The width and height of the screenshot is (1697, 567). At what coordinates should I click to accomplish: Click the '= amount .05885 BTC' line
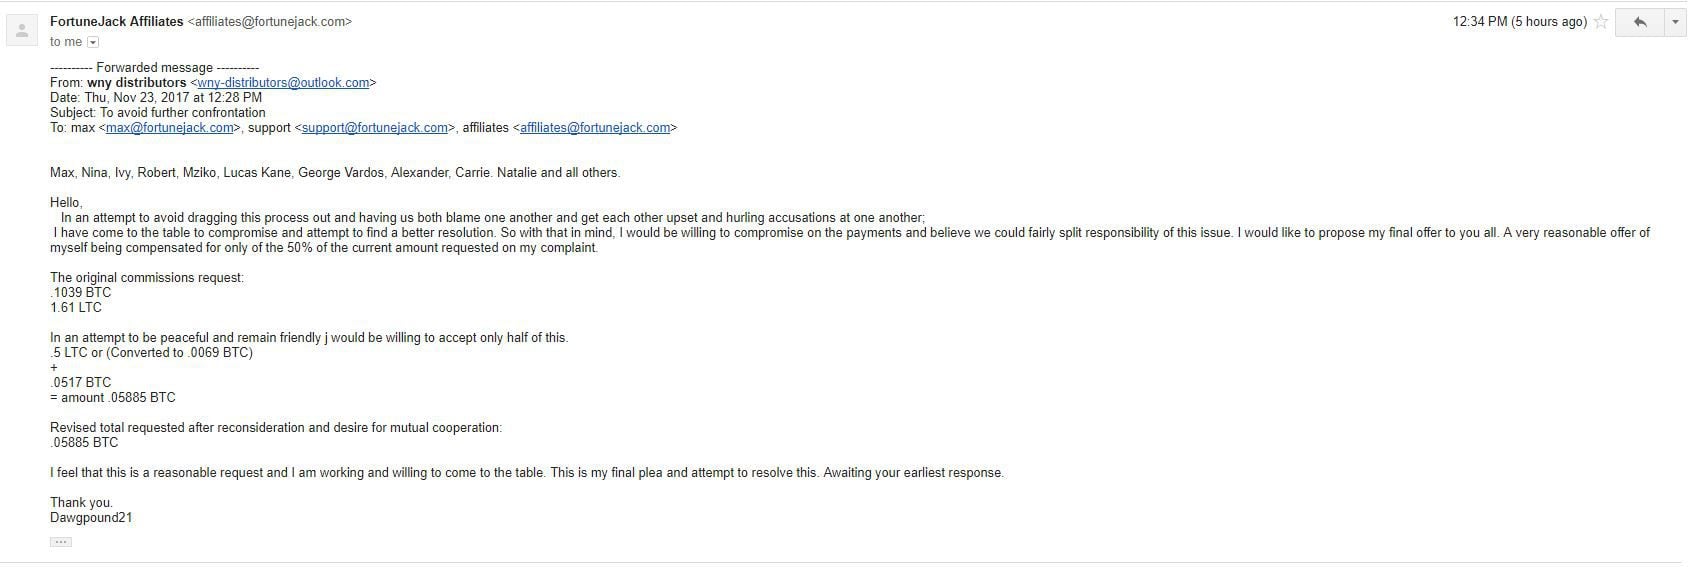coord(113,398)
